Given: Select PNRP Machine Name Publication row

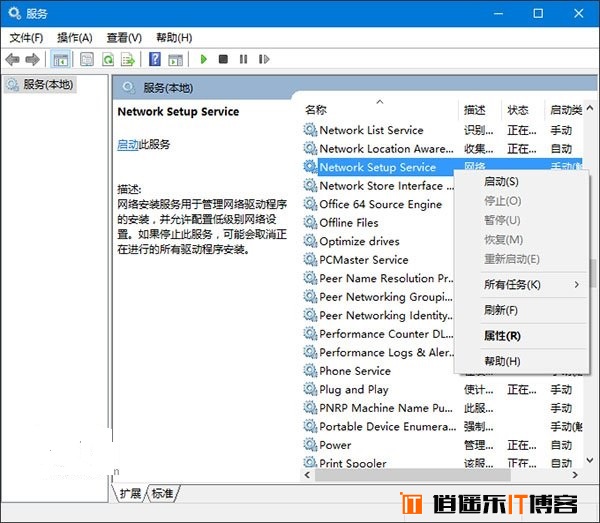Looking at the screenshot, I should [443, 408].
